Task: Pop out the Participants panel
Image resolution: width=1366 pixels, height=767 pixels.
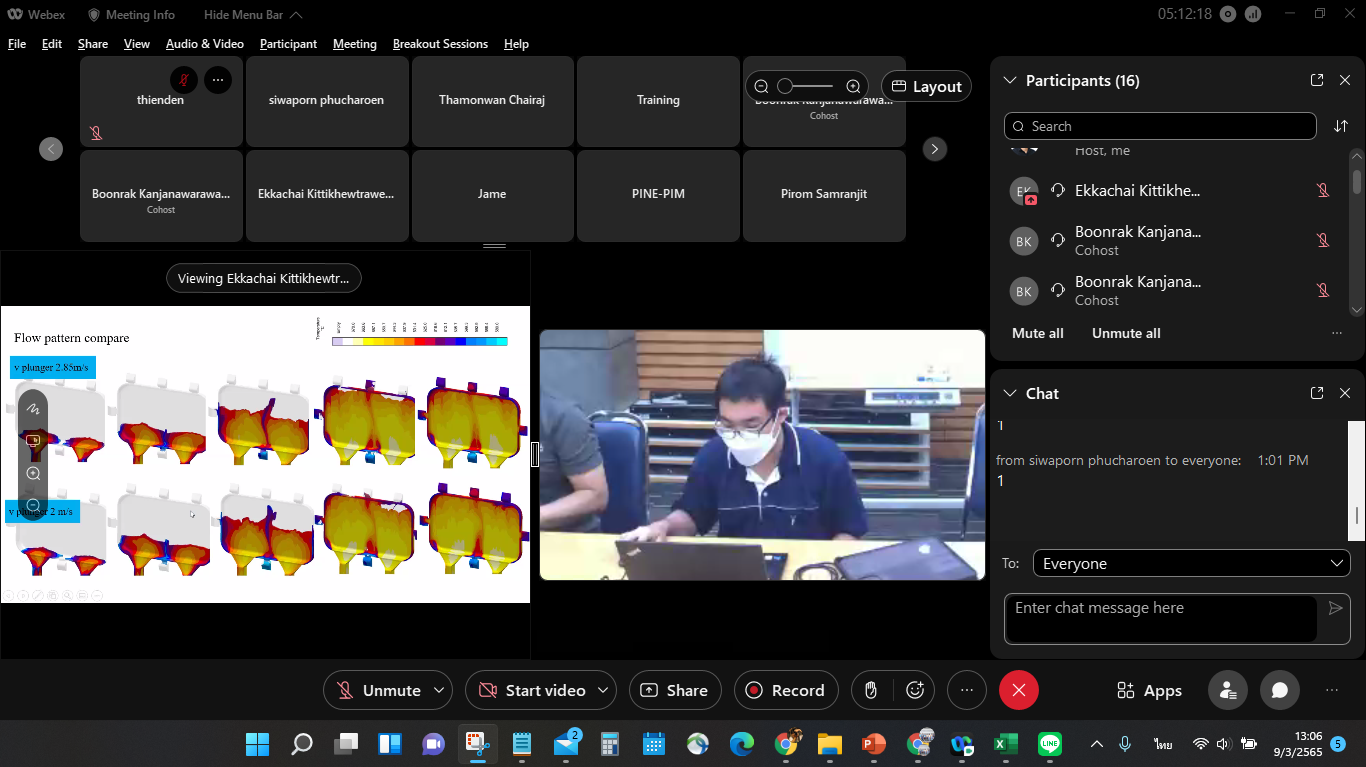Action: [1317, 80]
